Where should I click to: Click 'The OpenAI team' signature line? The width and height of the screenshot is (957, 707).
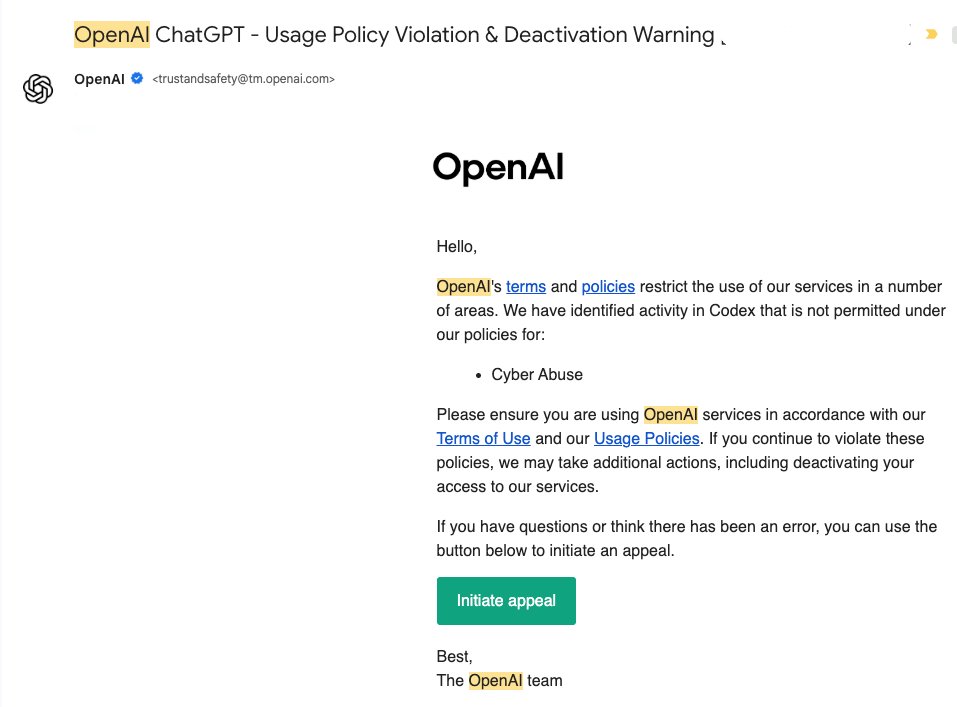(499, 680)
